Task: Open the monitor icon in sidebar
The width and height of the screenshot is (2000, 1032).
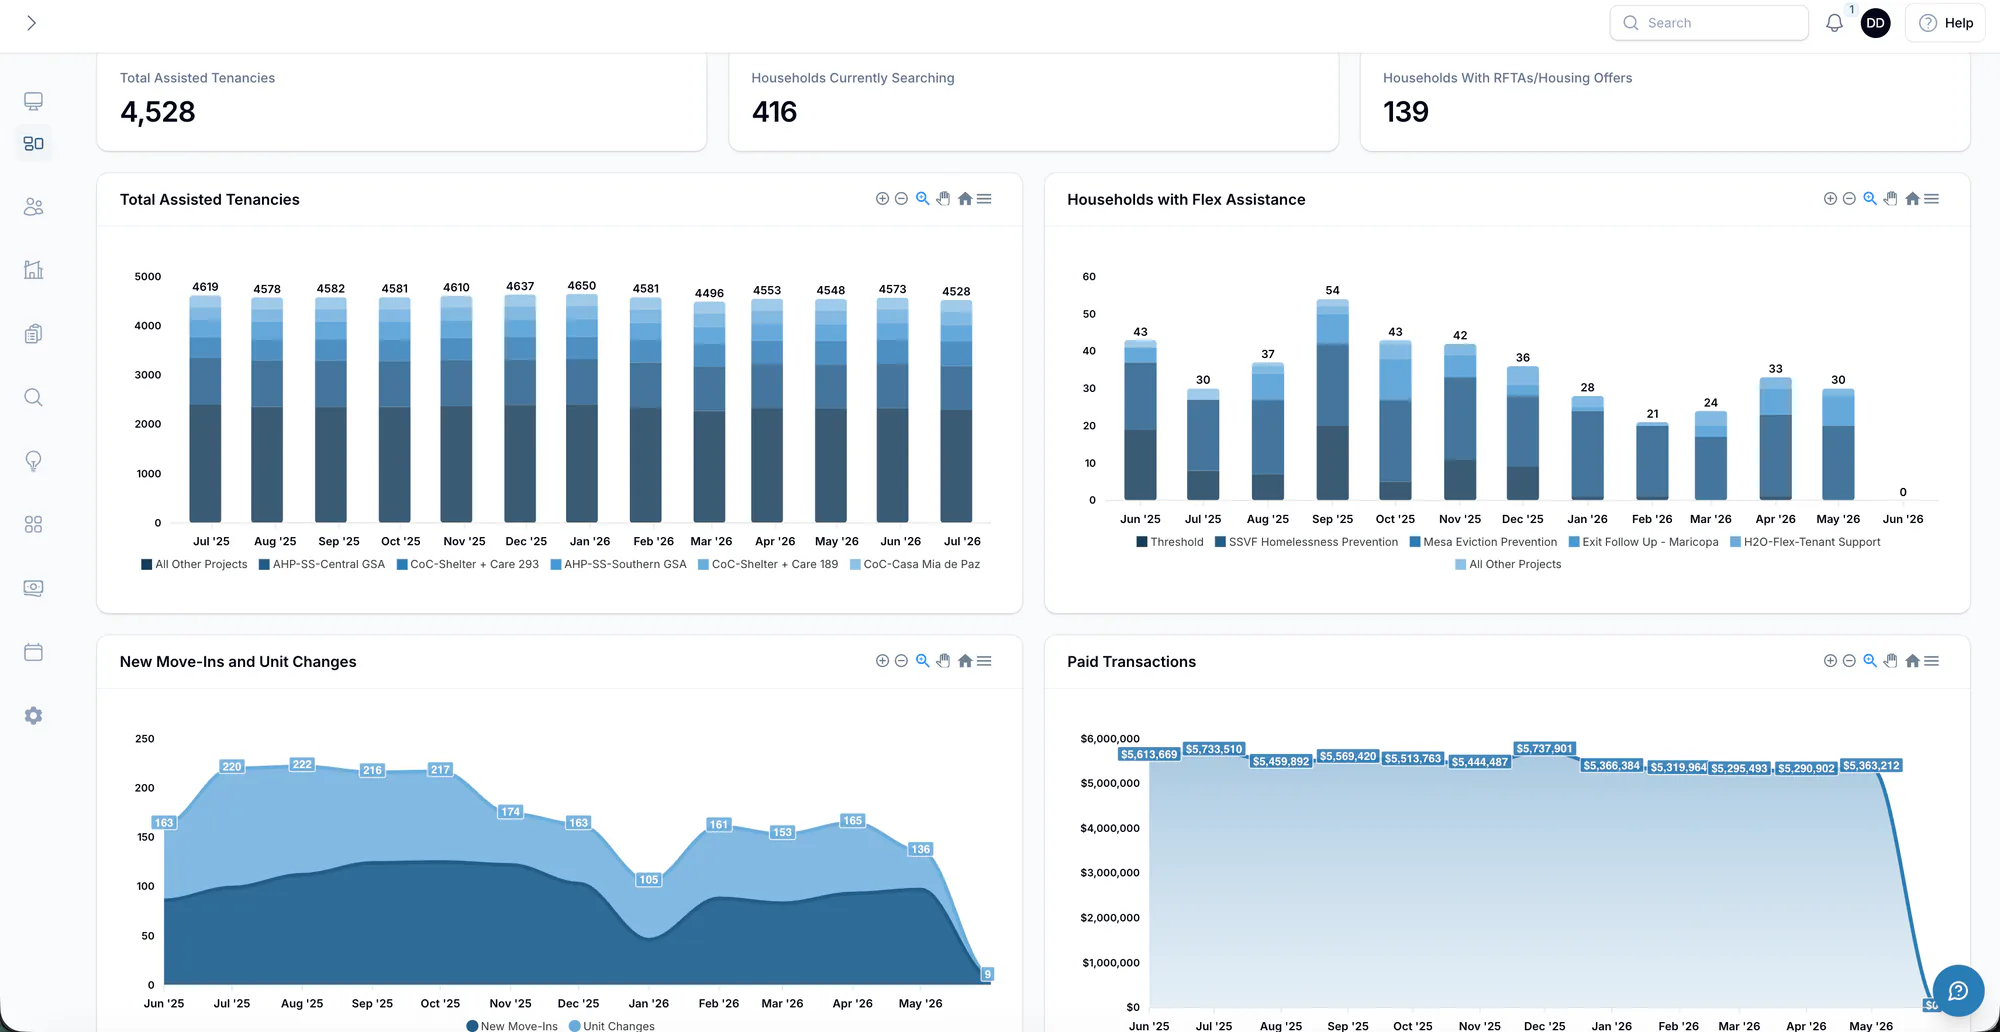Action: click(33, 101)
